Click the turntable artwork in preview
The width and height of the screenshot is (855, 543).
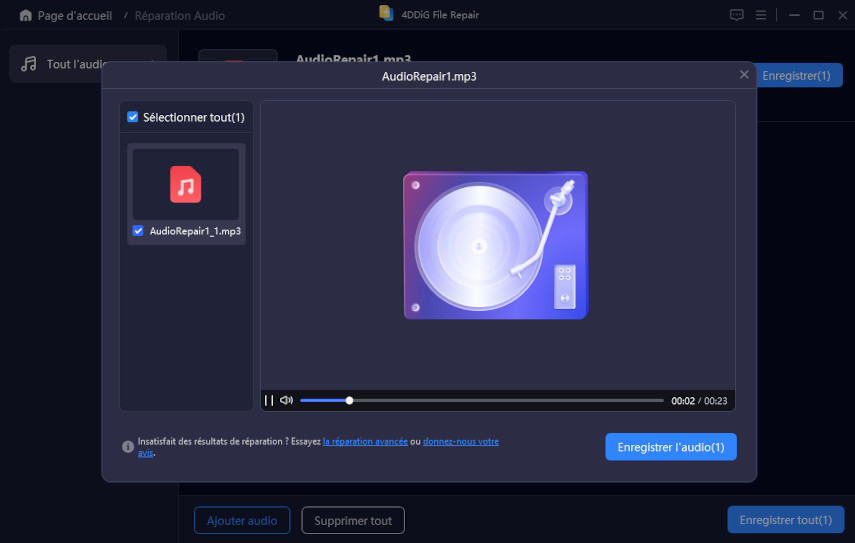coord(495,245)
